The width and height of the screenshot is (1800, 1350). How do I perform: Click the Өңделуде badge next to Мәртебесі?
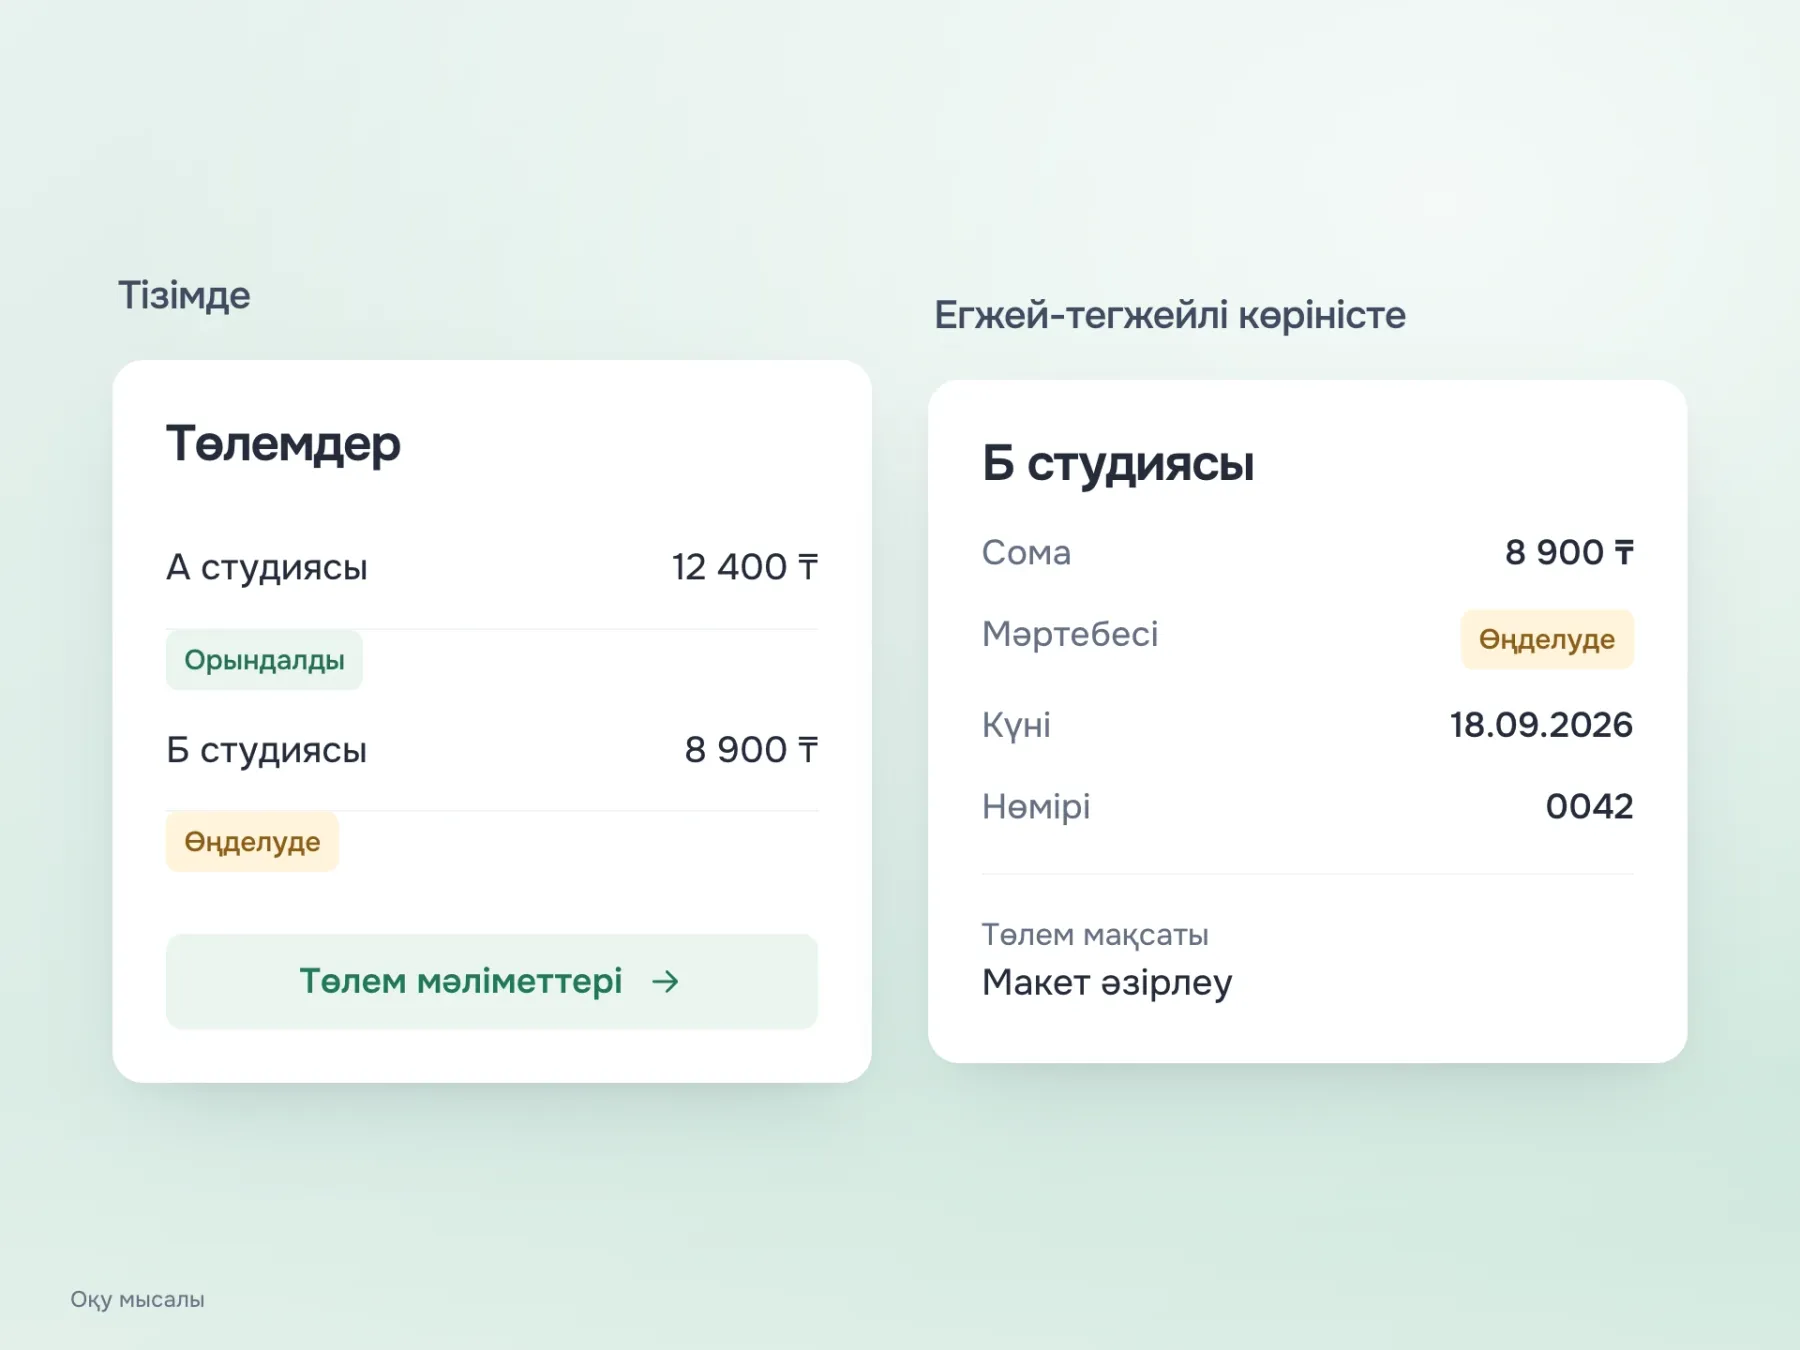[x=1547, y=639]
